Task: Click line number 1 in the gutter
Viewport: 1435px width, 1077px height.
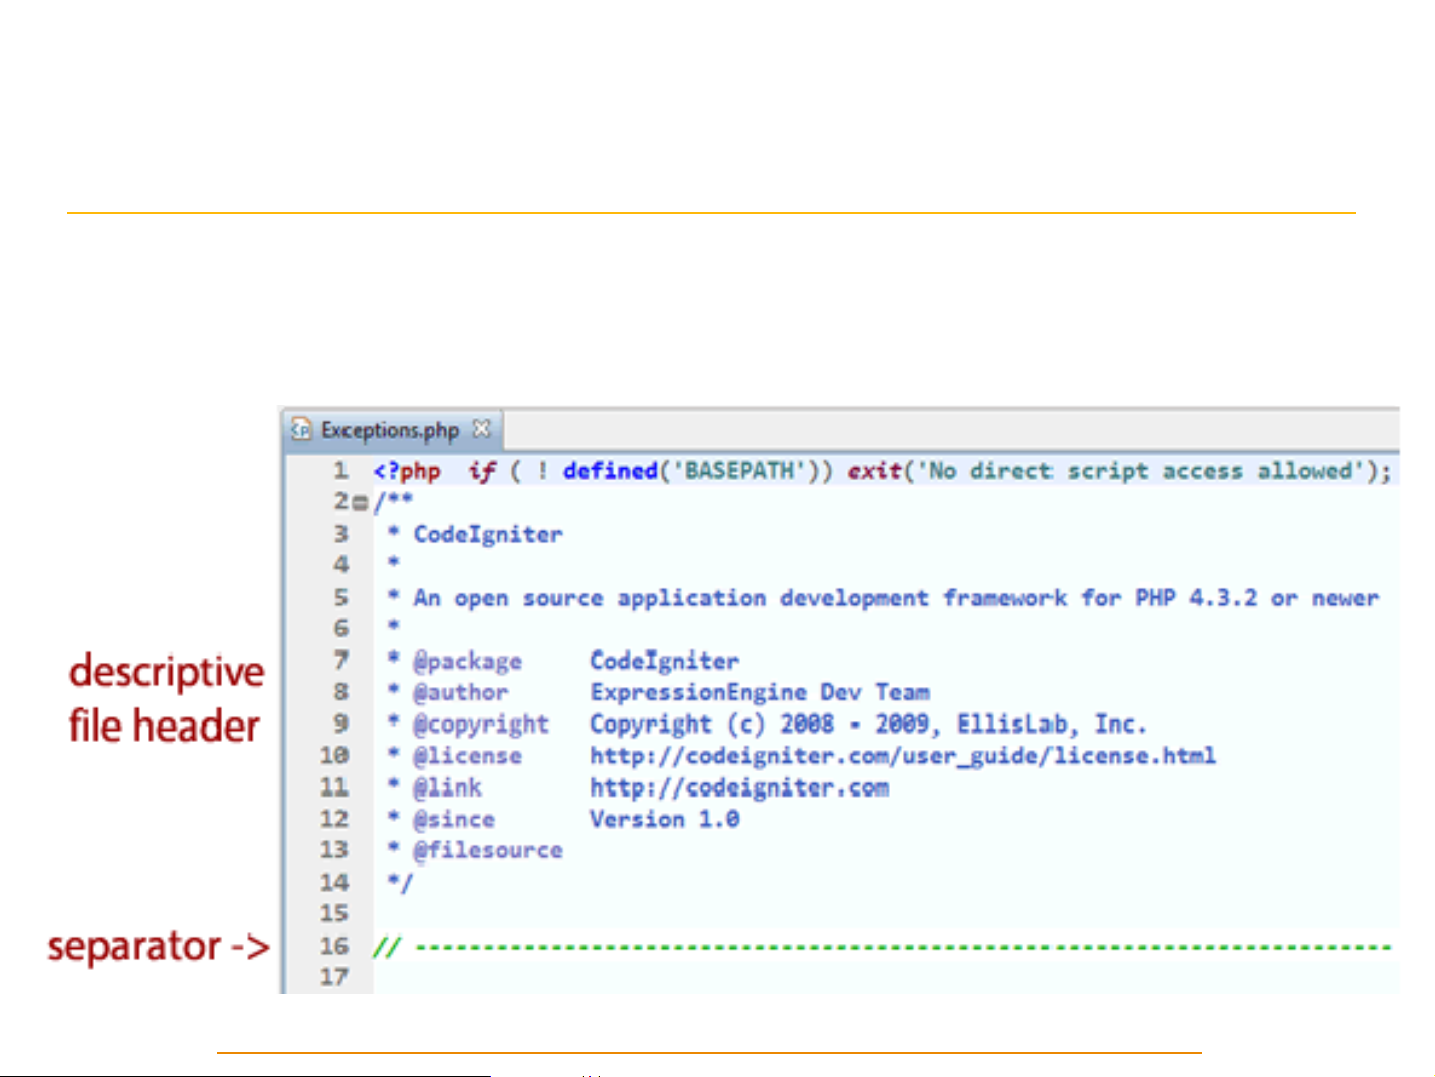Action: click(x=341, y=471)
